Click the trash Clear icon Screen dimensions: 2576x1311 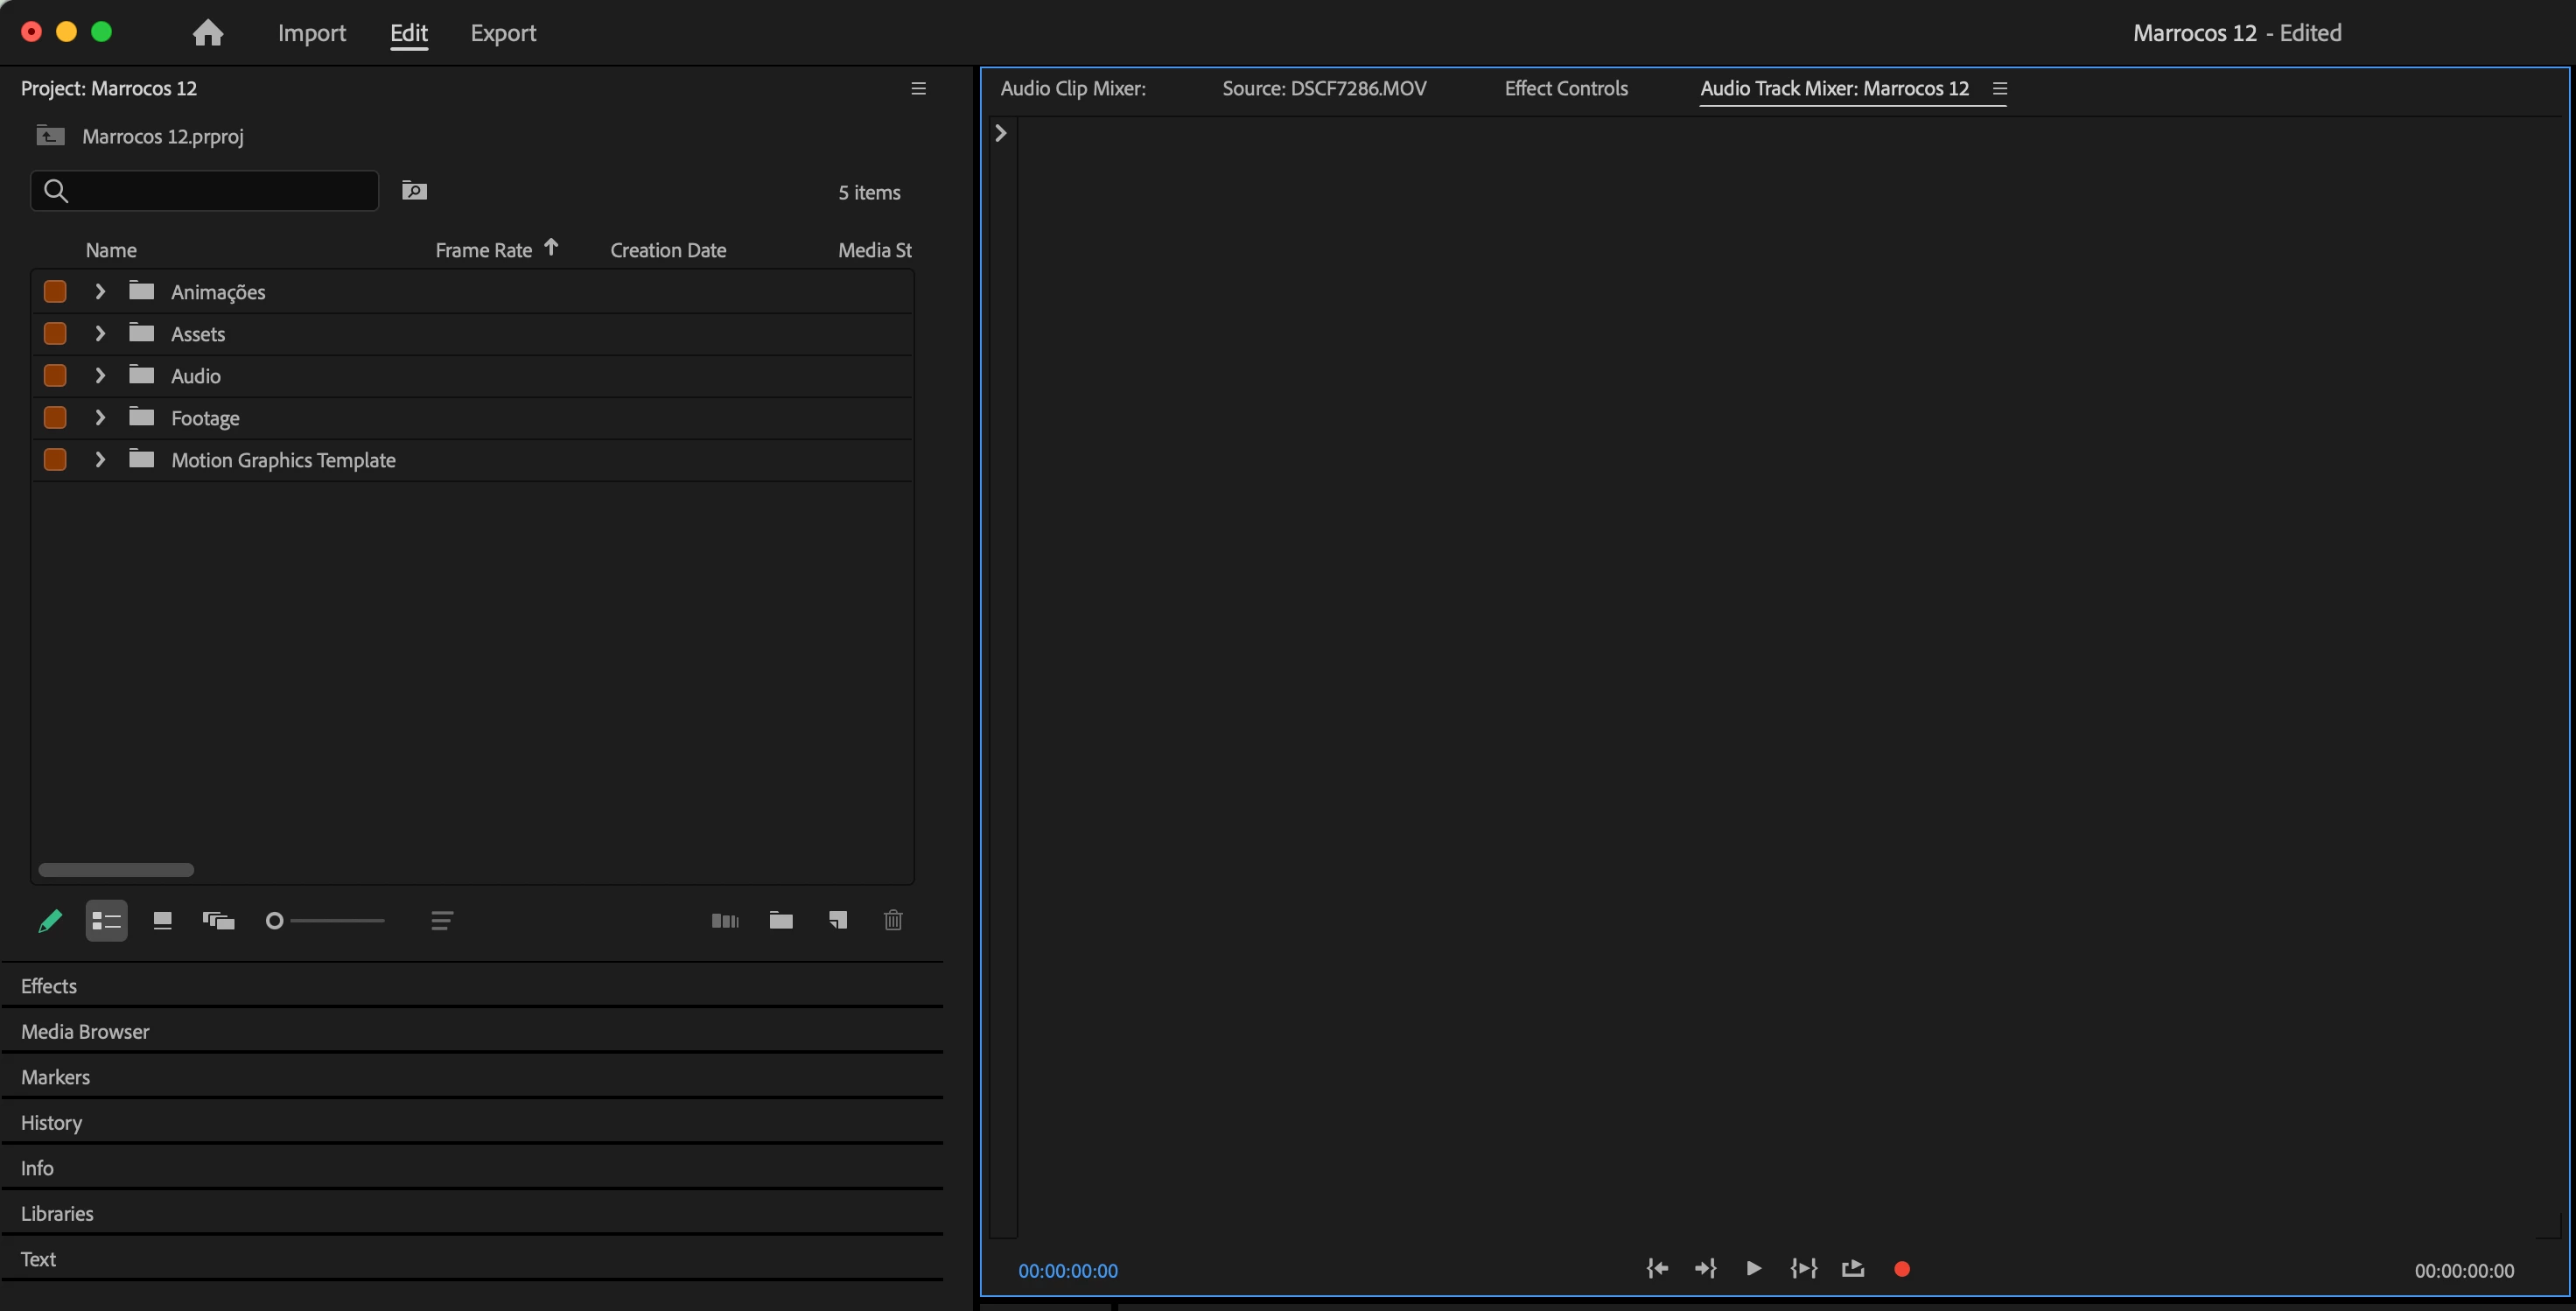(893, 920)
